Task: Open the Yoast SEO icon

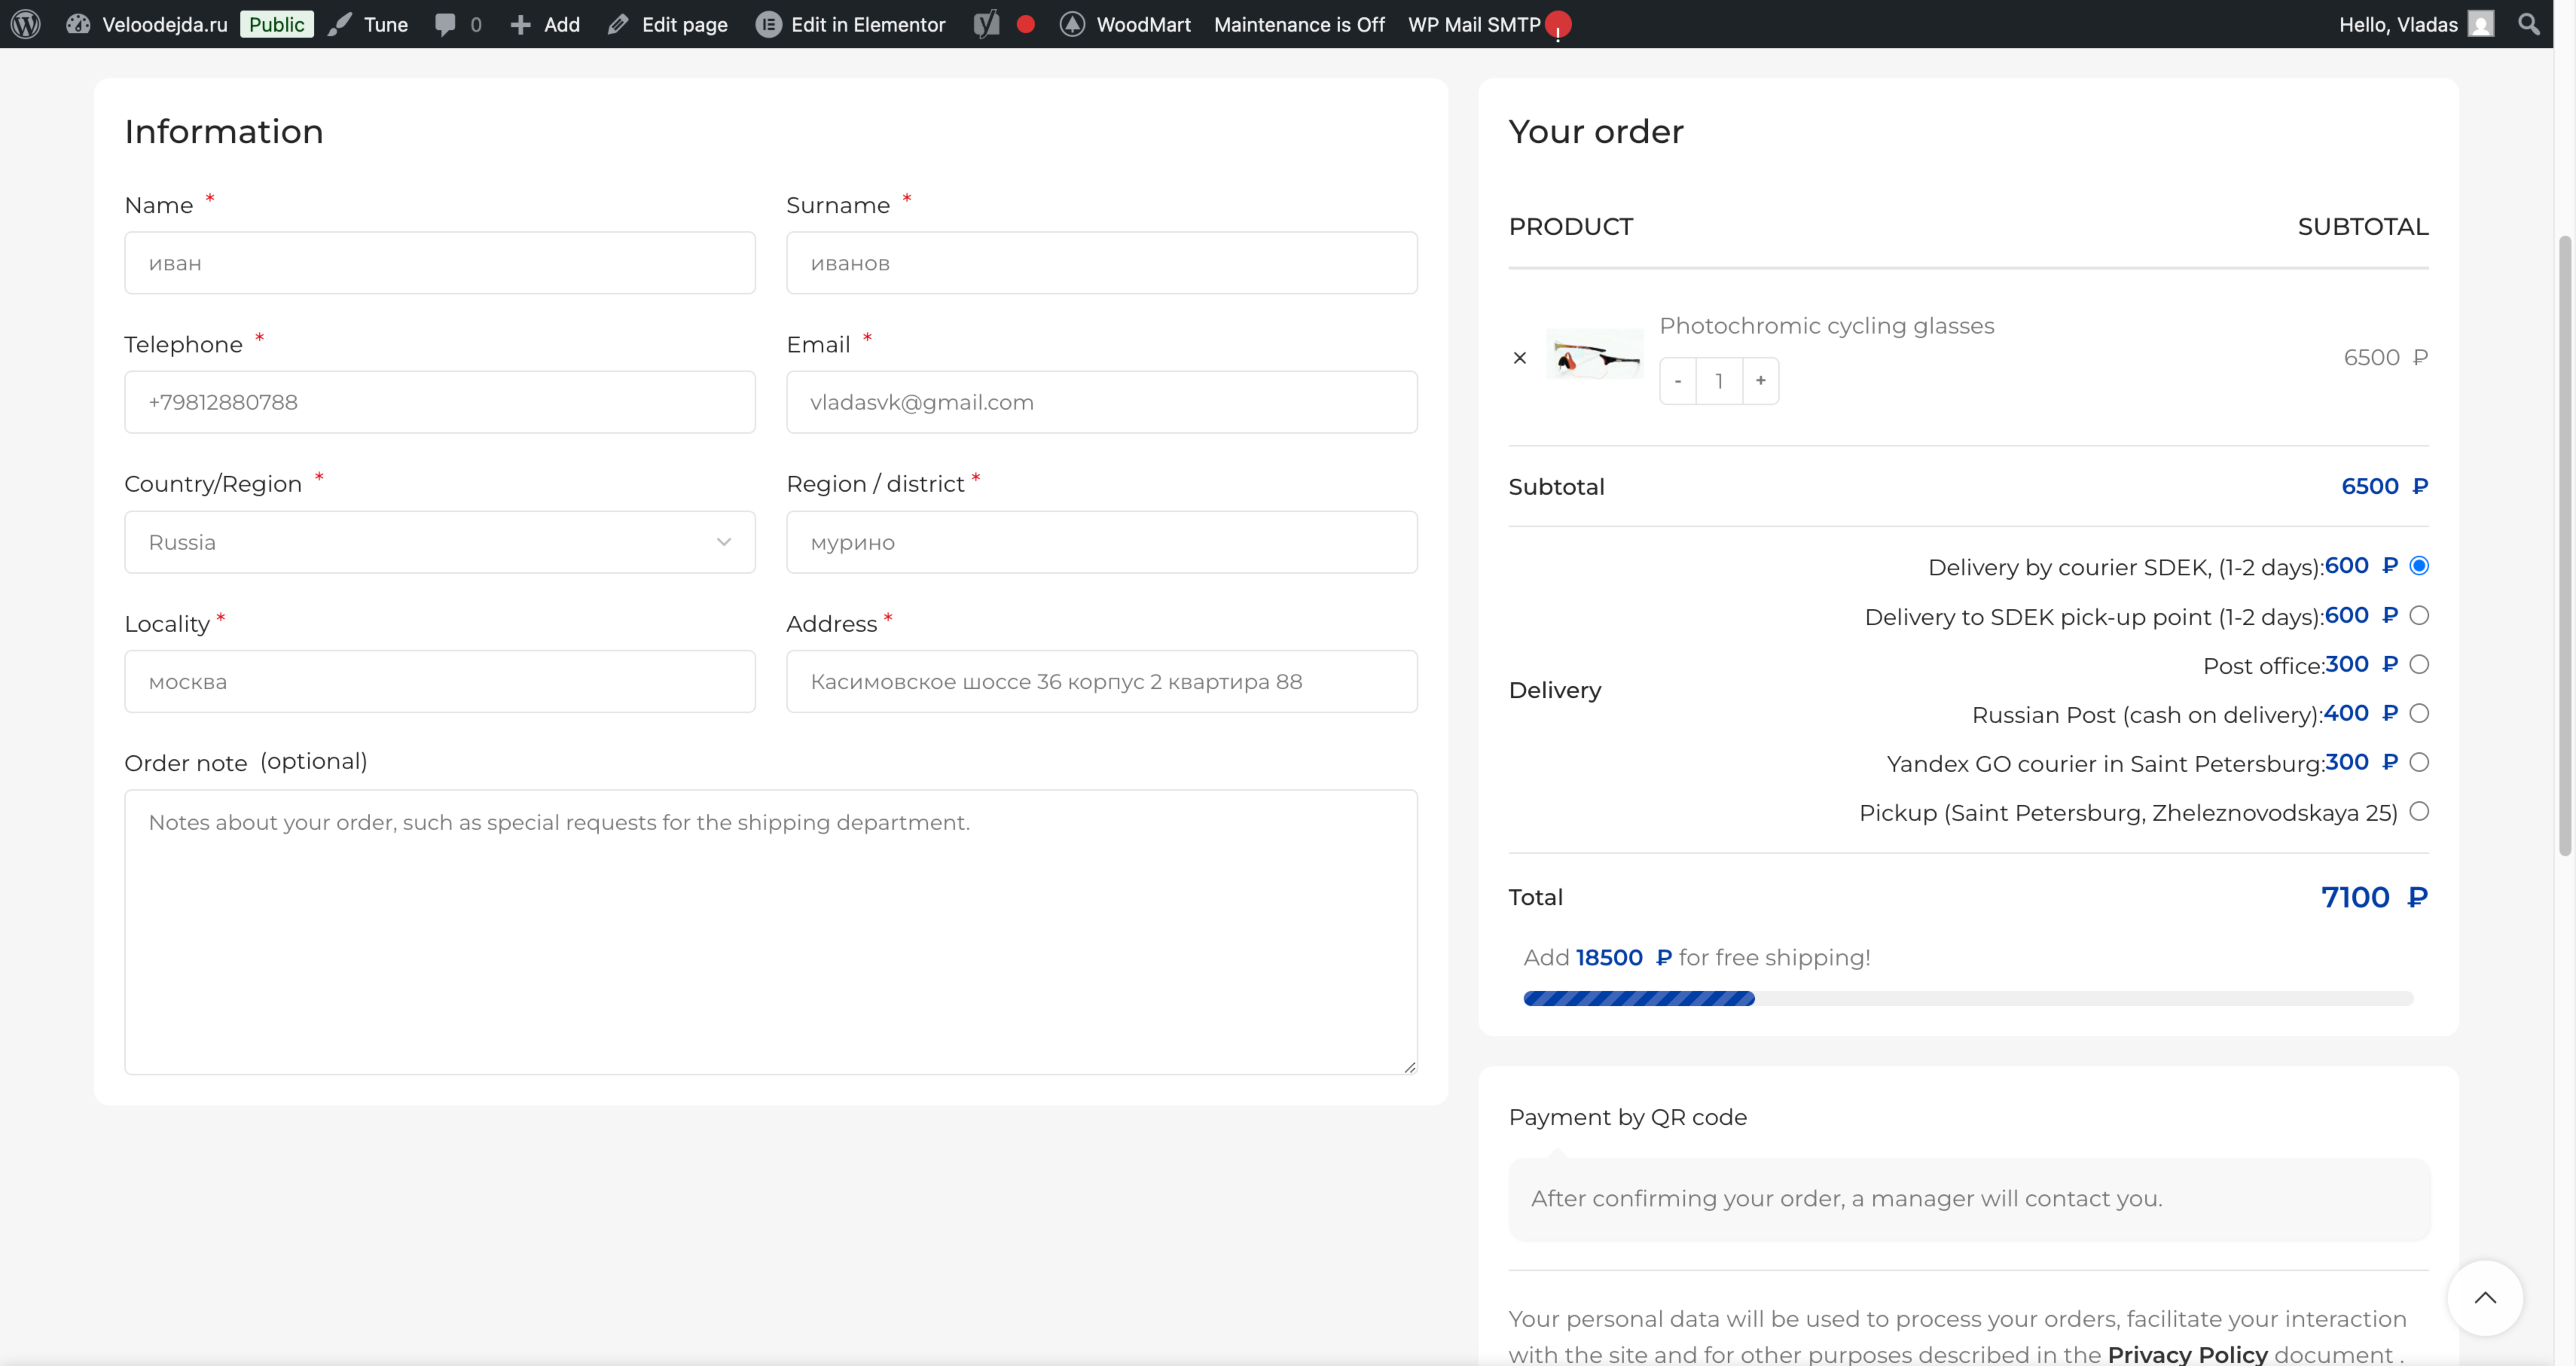Action: tap(987, 24)
